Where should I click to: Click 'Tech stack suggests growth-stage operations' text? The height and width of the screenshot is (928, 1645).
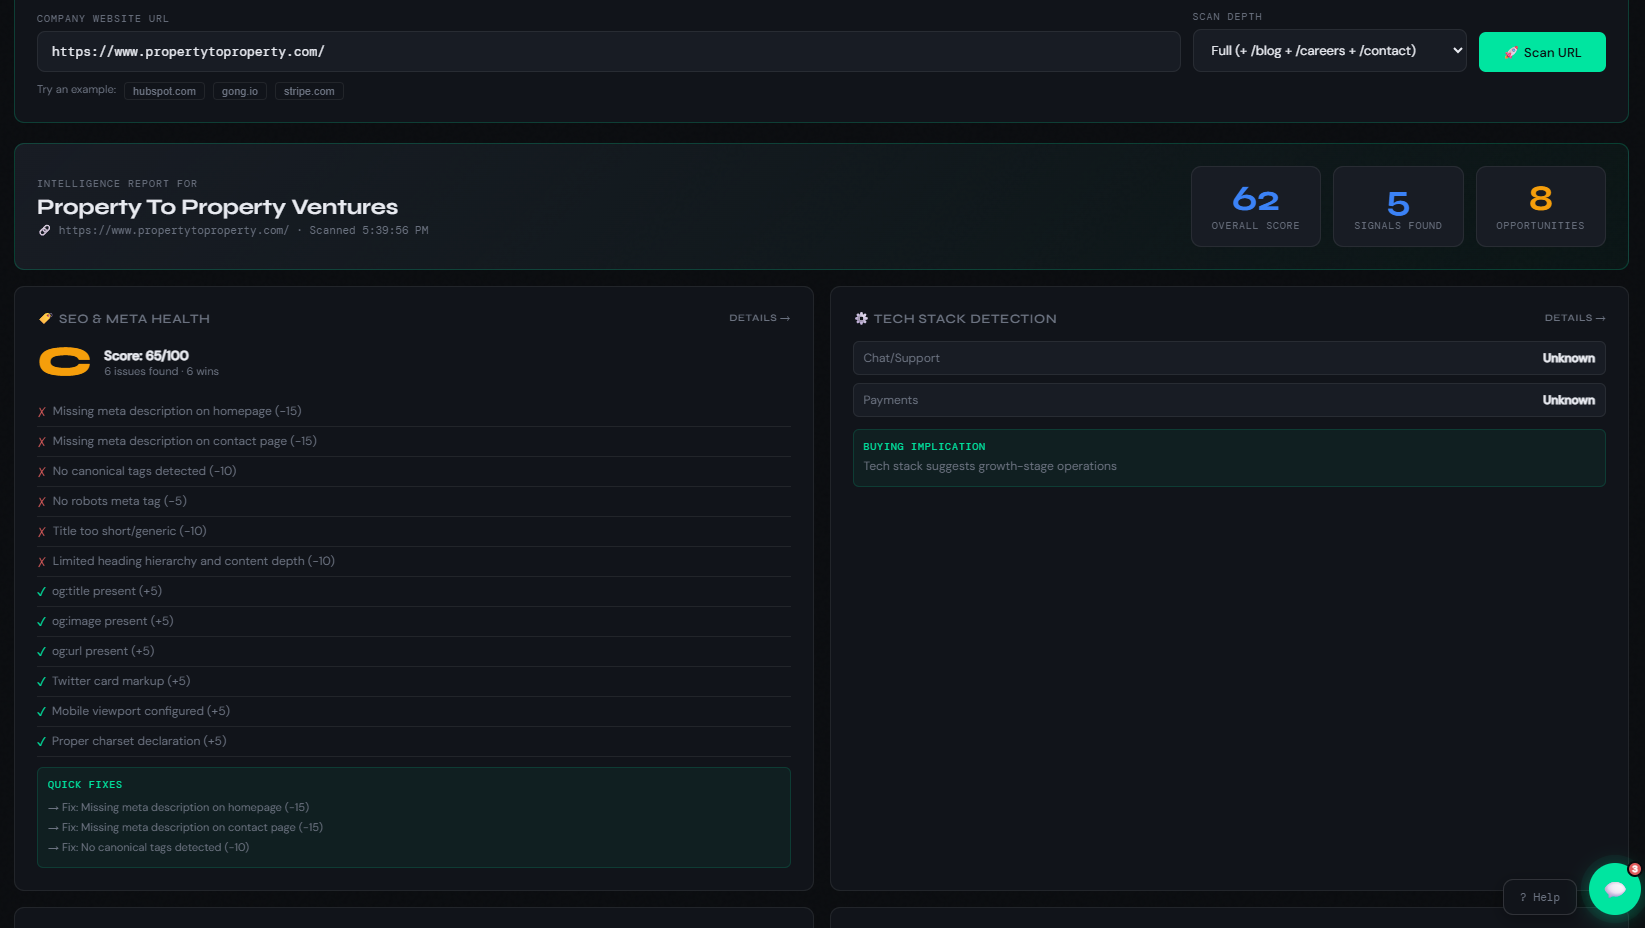coord(990,466)
